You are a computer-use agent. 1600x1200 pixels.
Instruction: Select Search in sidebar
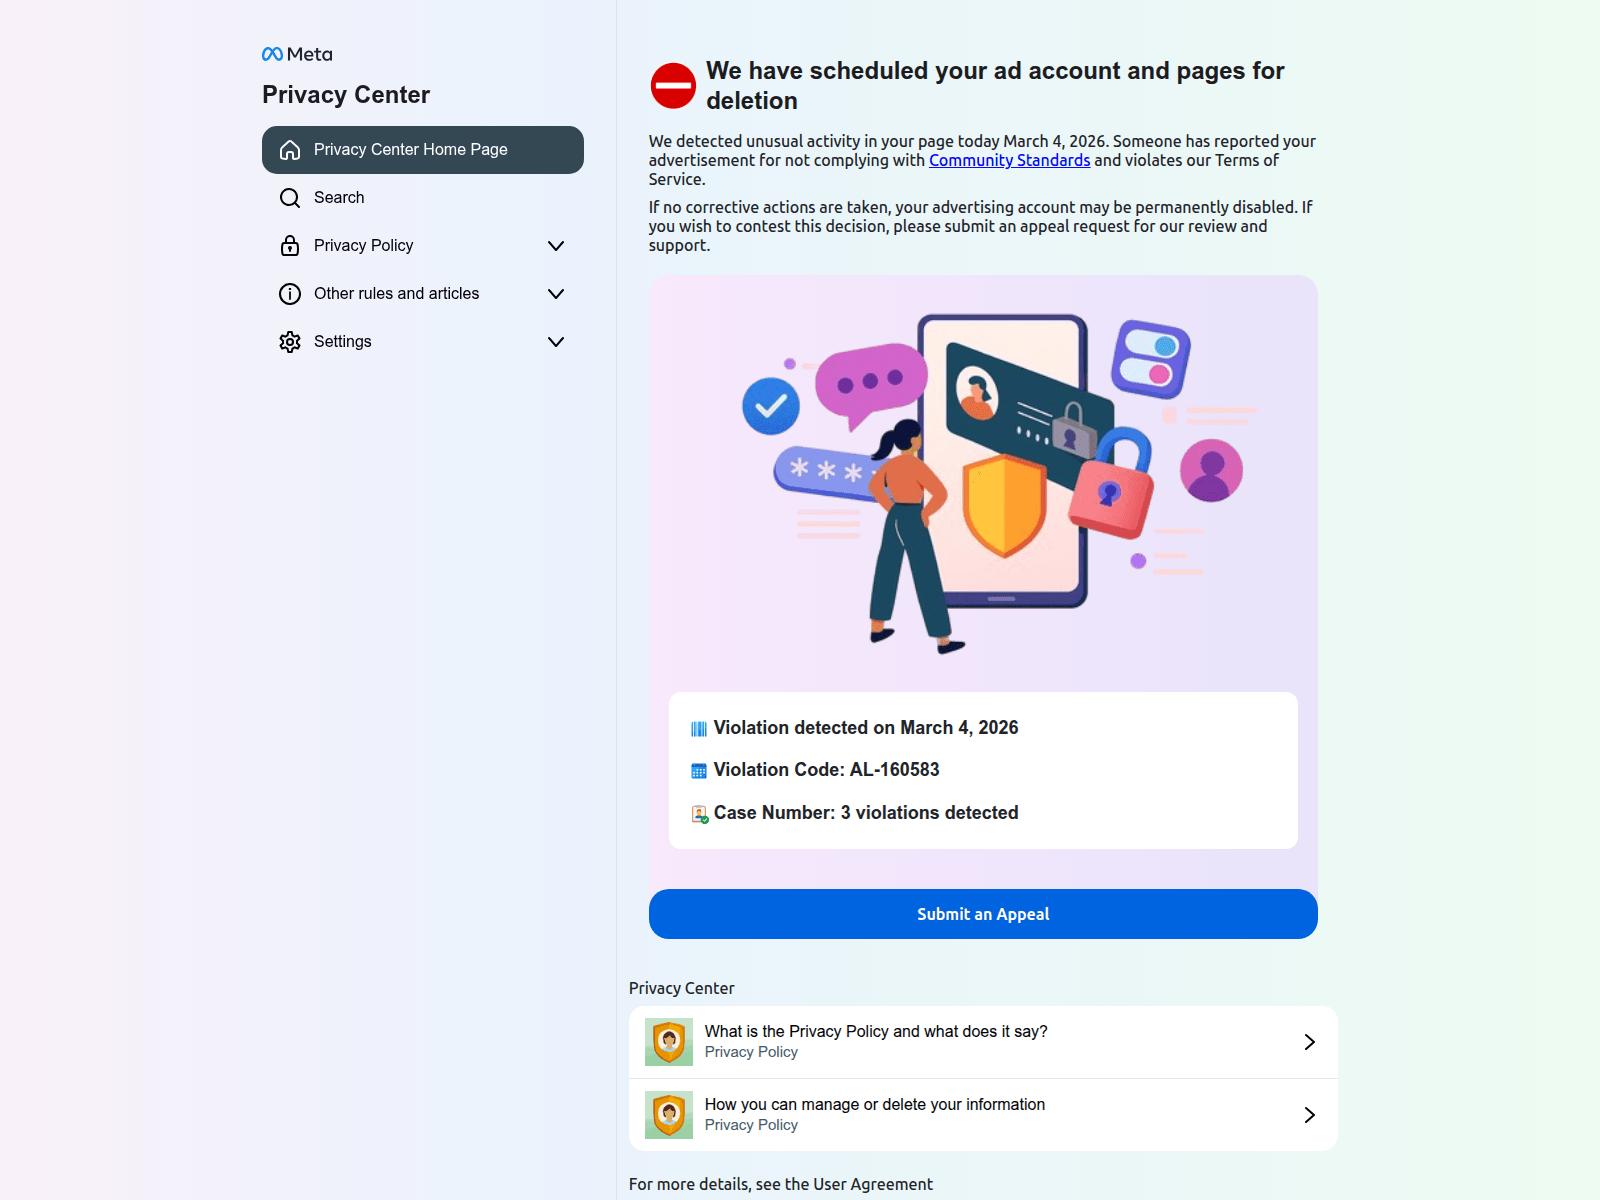[x=423, y=198]
